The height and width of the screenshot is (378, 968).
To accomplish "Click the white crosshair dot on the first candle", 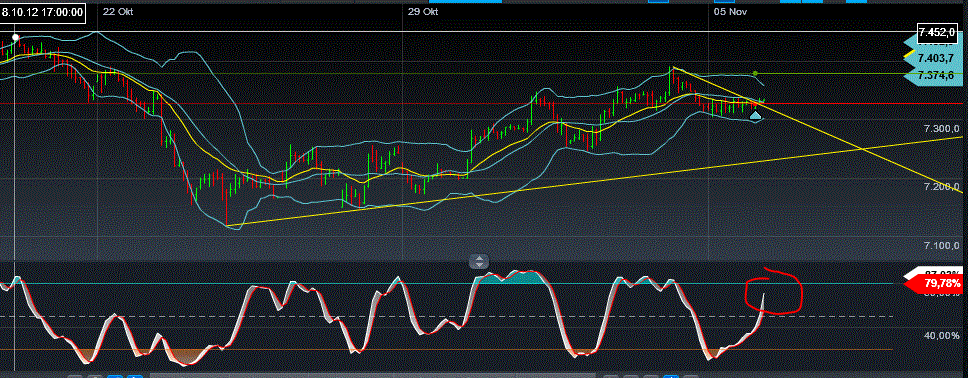I will pos(15,38).
